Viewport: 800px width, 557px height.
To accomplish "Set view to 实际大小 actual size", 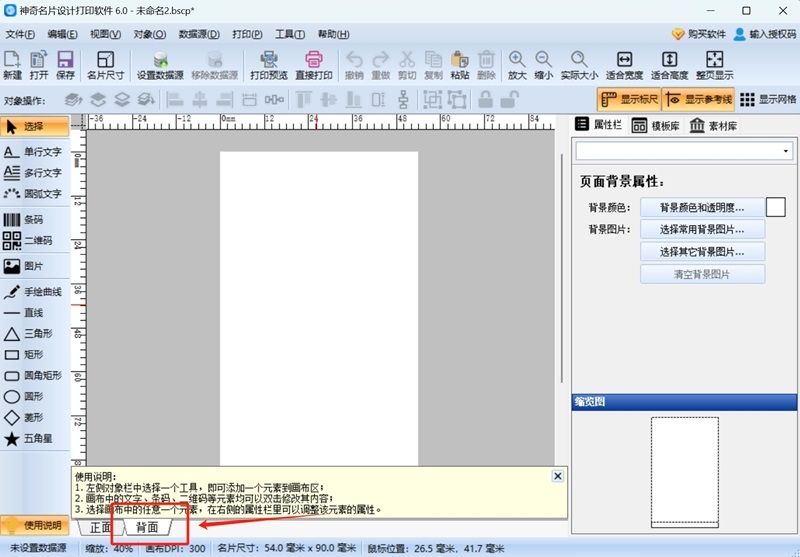I will tap(579, 65).
